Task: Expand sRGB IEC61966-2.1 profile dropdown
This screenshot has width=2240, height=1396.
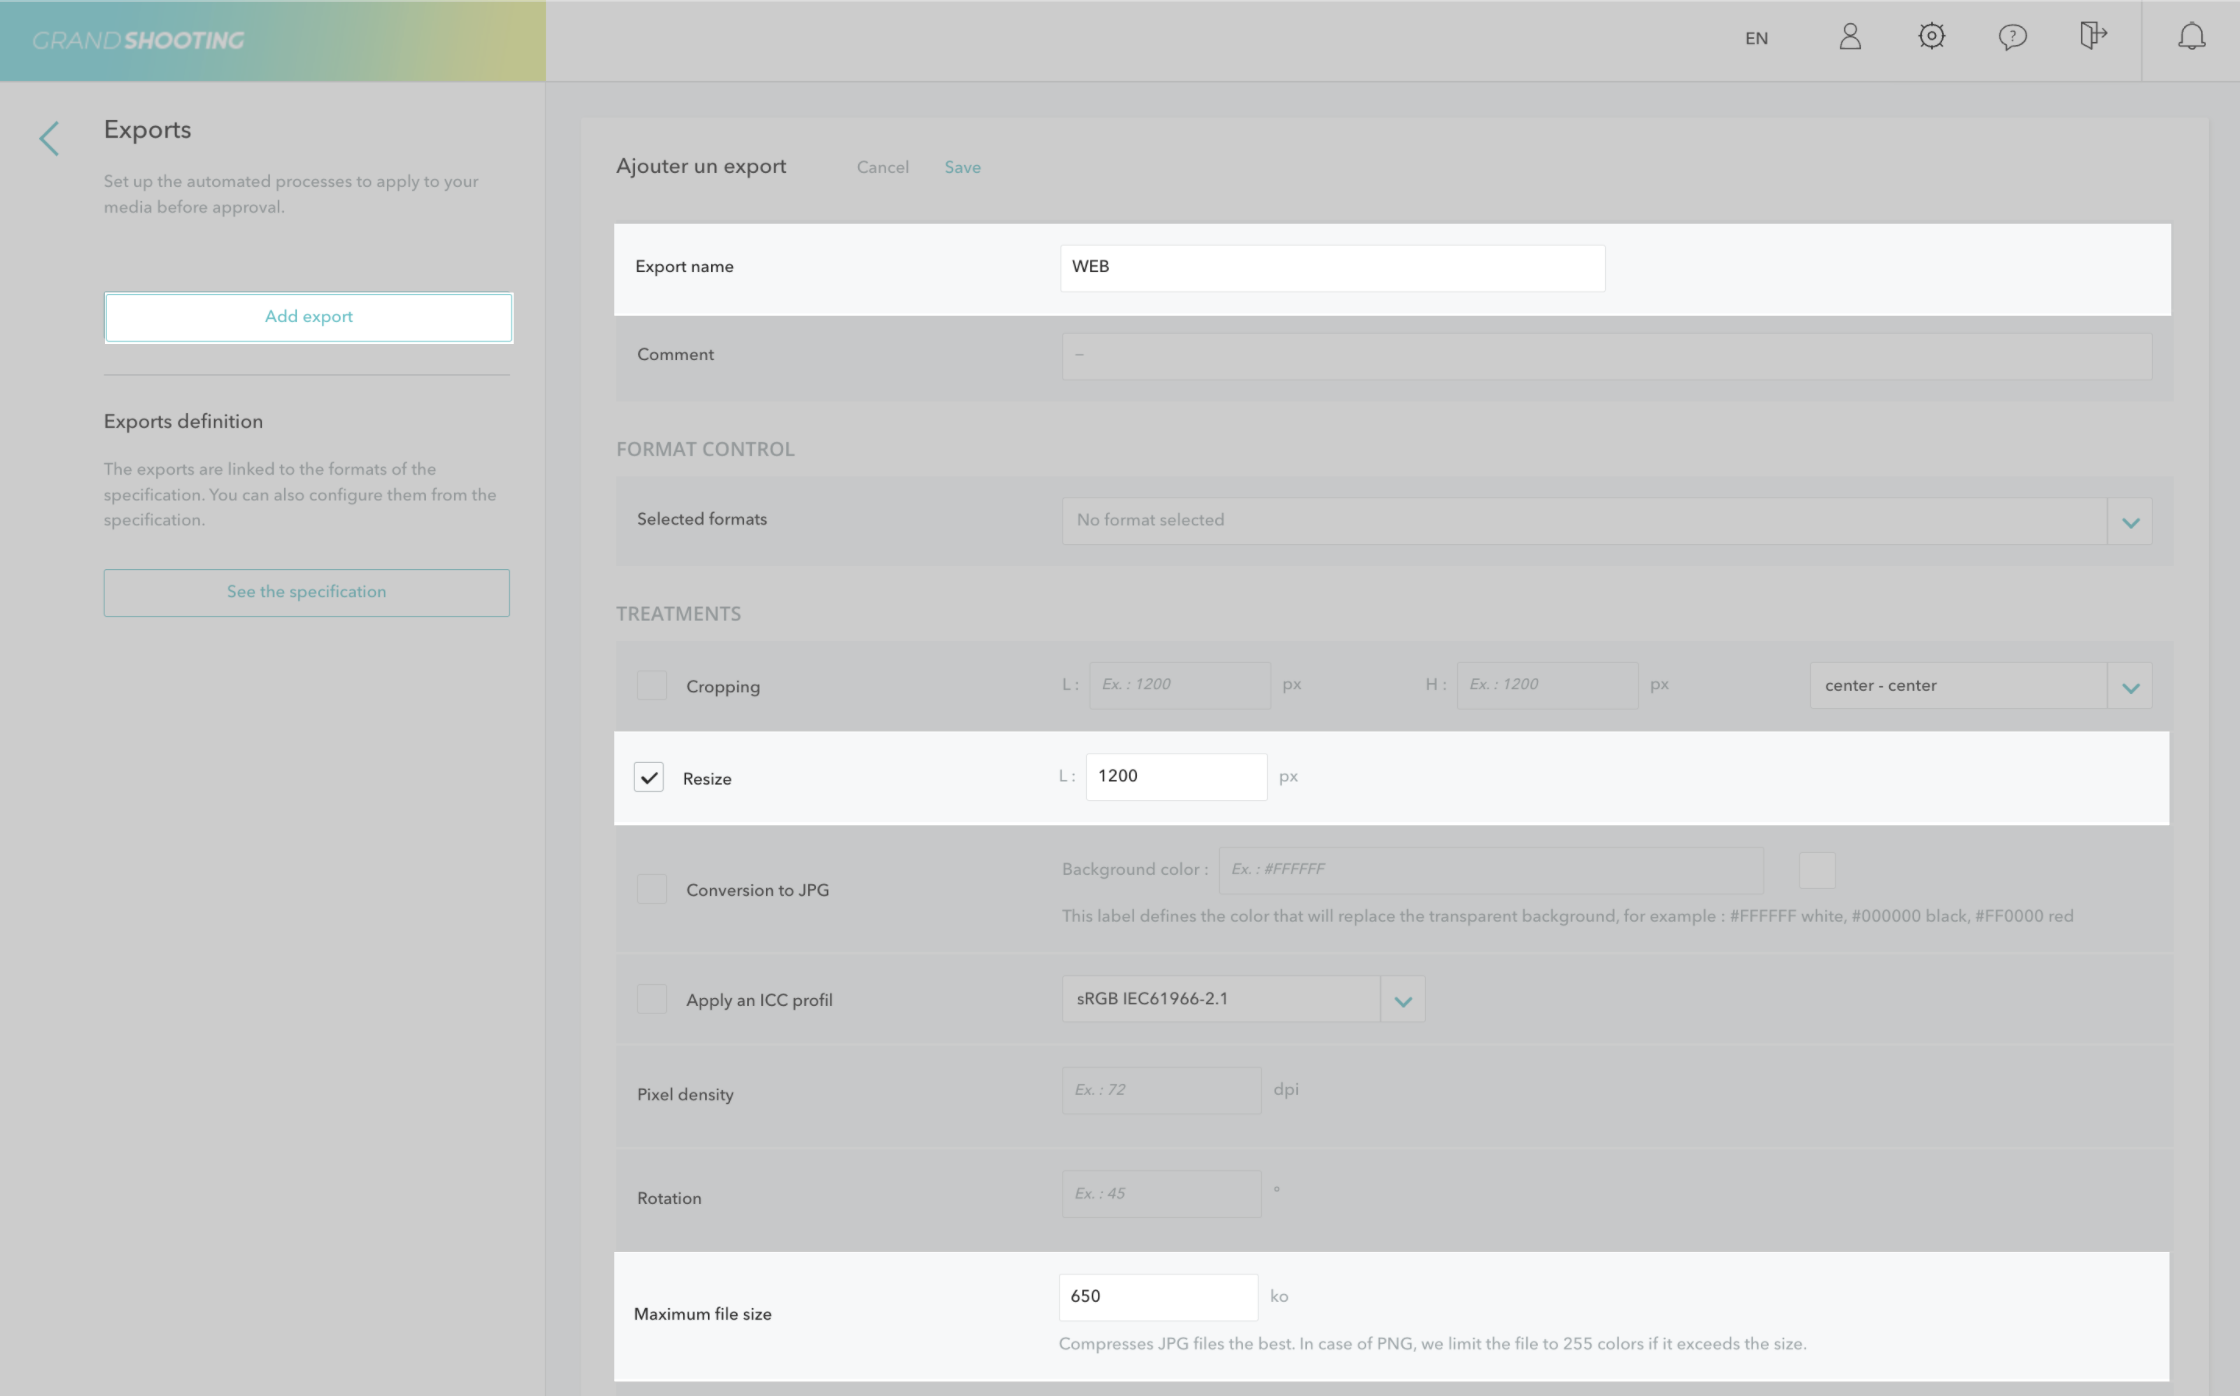Action: click(1402, 1000)
